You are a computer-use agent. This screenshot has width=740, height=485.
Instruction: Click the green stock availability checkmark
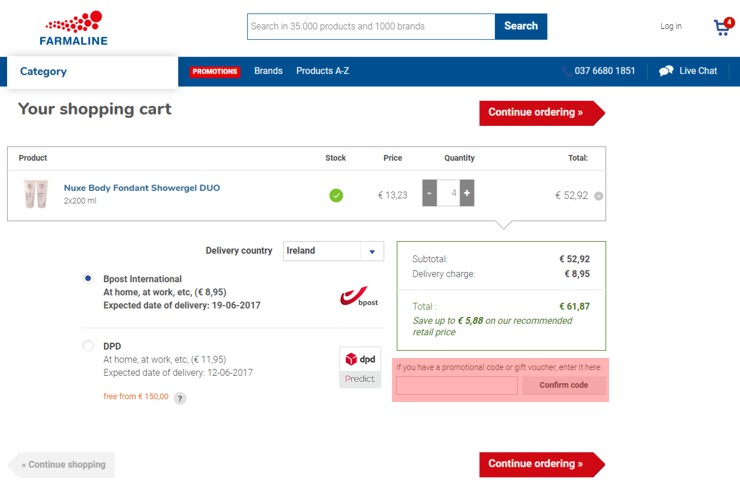tap(336, 195)
